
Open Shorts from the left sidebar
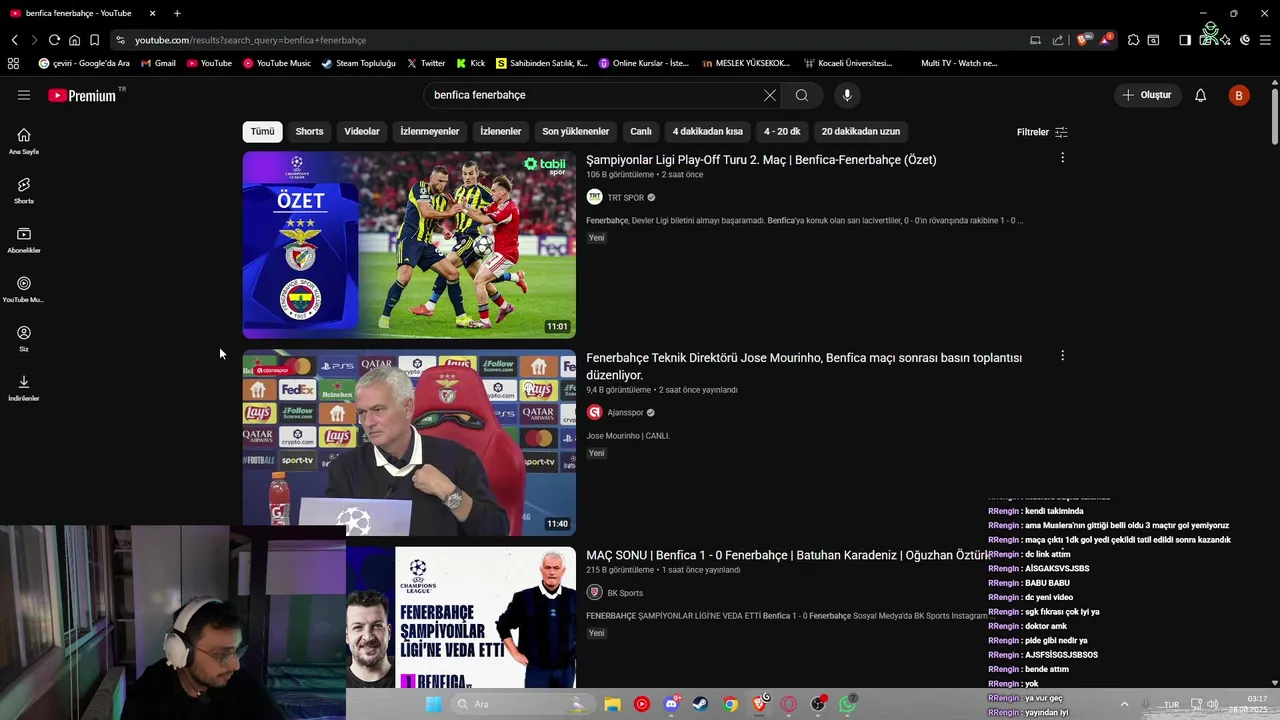pyautogui.click(x=24, y=190)
